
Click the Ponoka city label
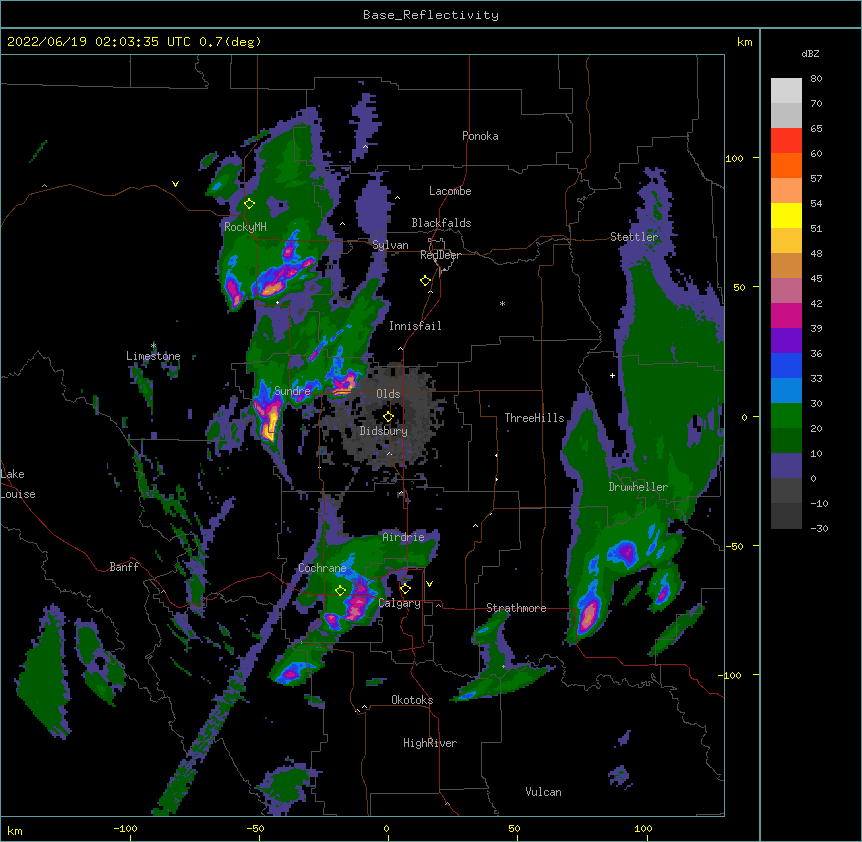click(480, 136)
